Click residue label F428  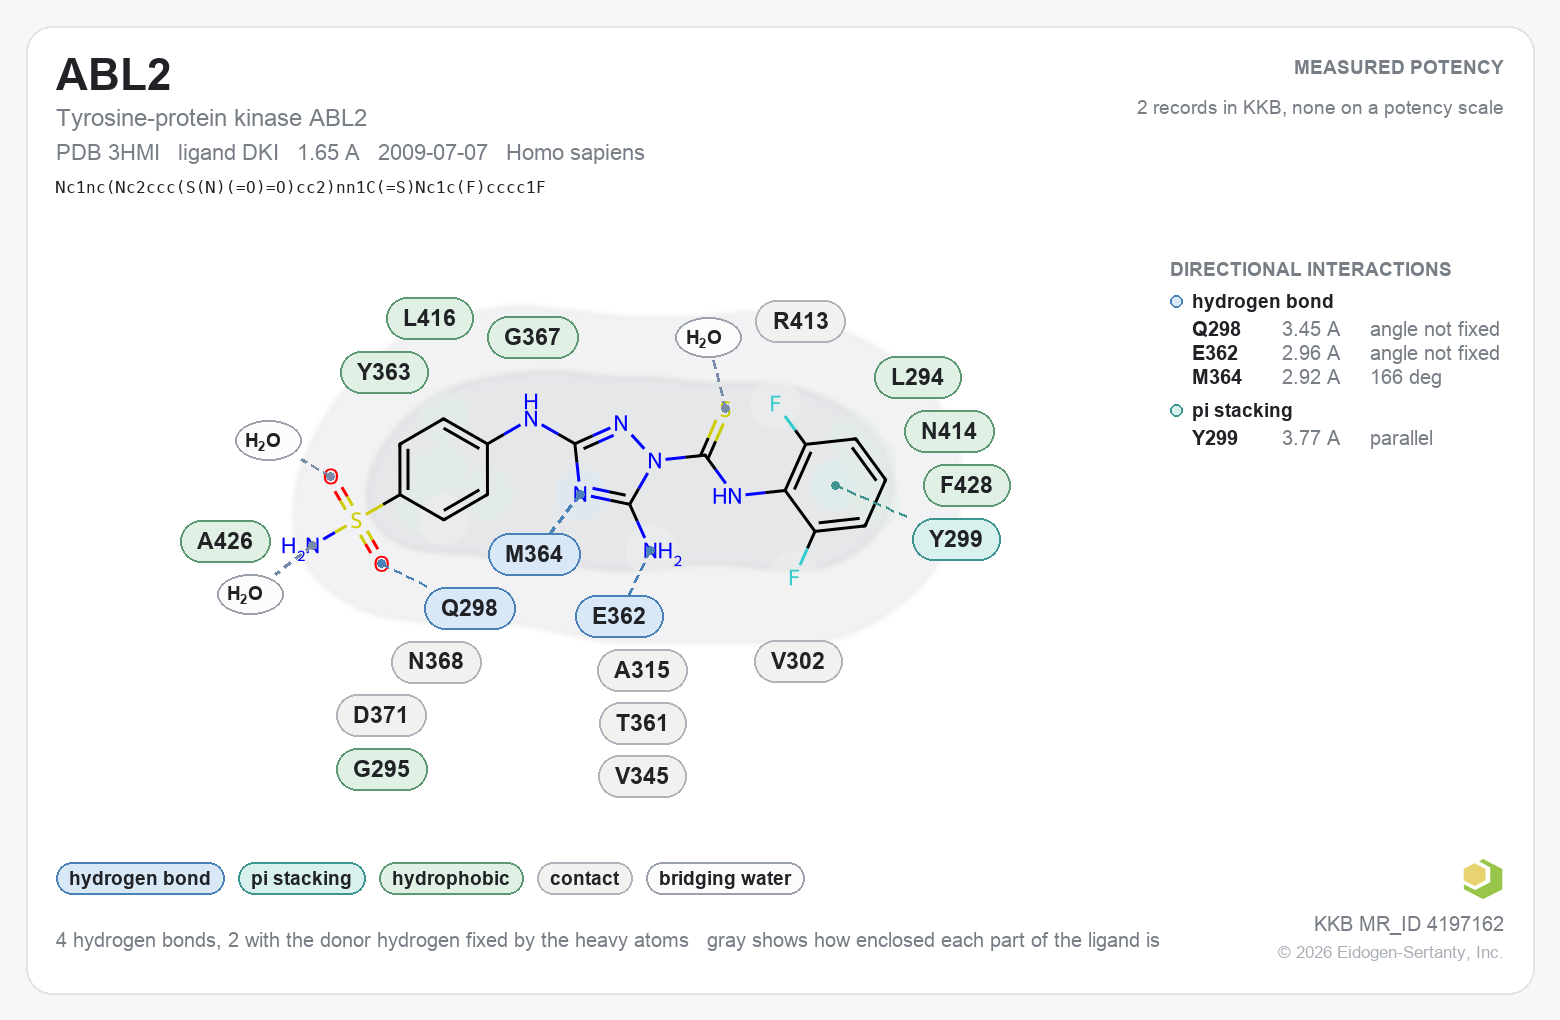click(967, 486)
